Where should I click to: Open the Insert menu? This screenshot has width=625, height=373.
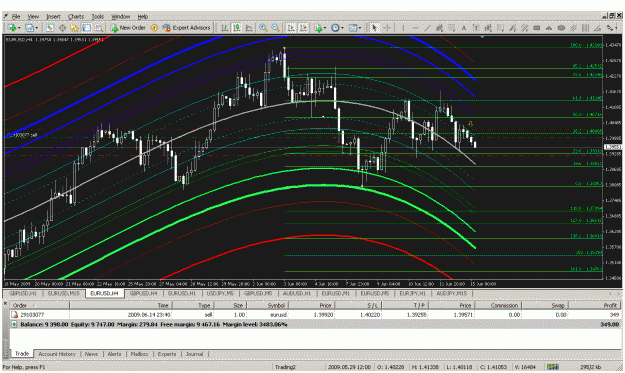pos(53,16)
